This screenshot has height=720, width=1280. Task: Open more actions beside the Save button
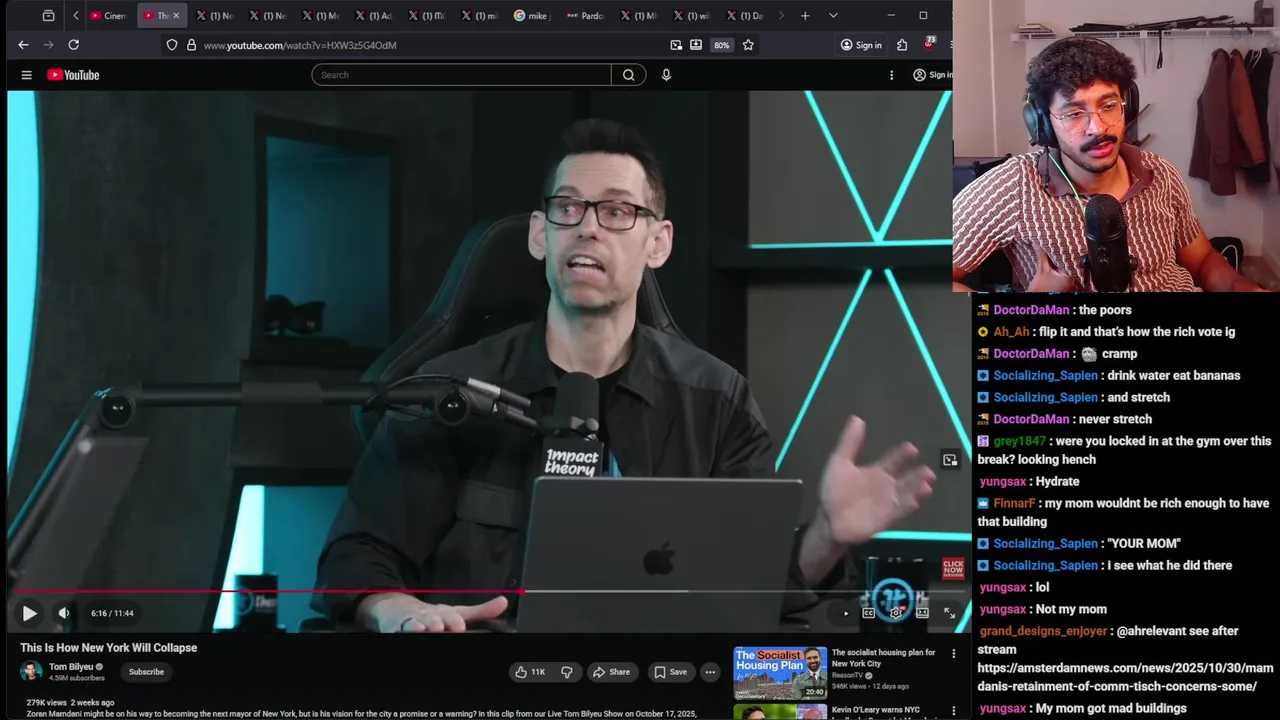710,672
